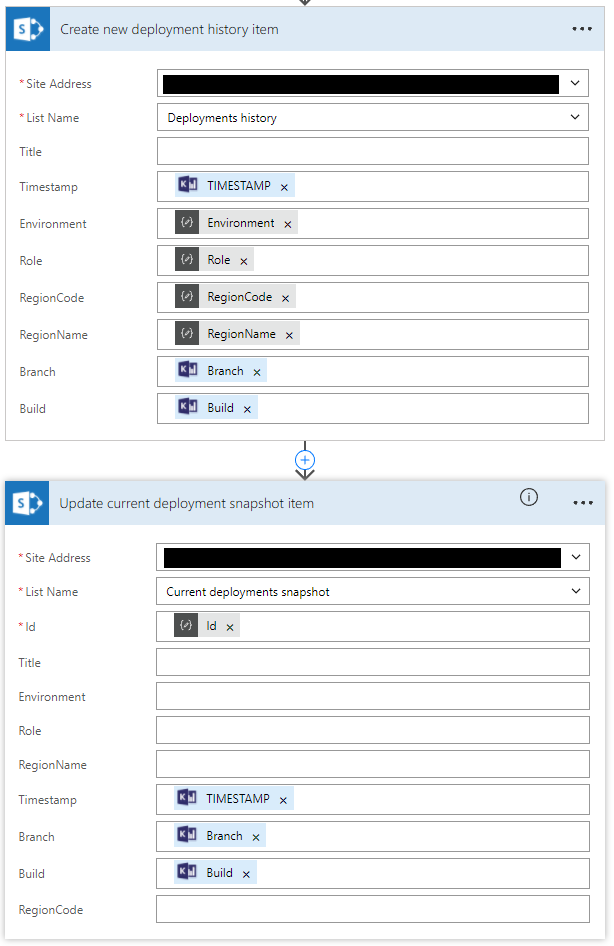The width and height of the screenshot is (614, 946).
Task: Open the ellipsis menu on Update current deployment snapshot item
Action: click(x=583, y=503)
